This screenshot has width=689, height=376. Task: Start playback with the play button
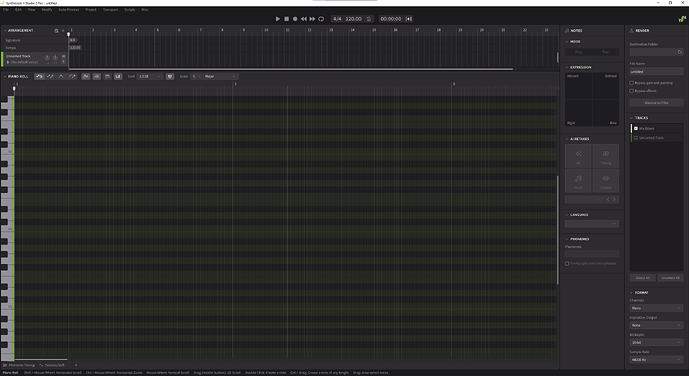click(277, 19)
